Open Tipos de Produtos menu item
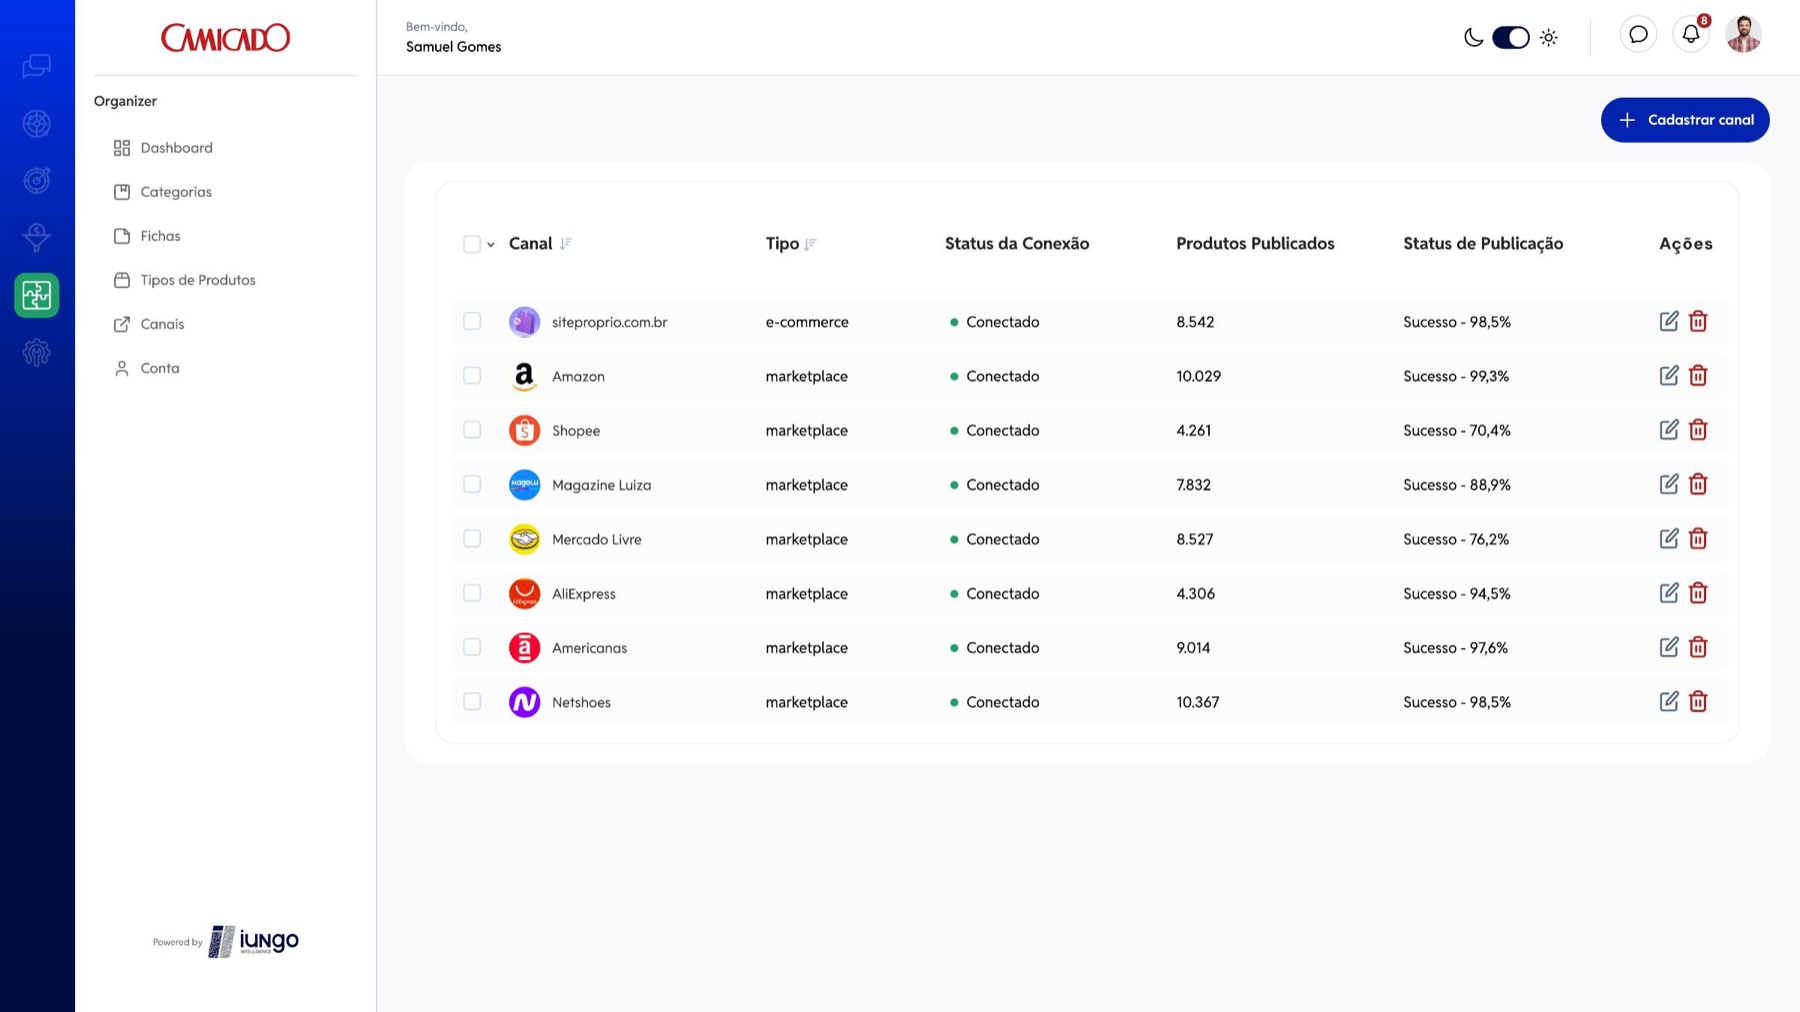This screenshot has width=1800, height=1012. coord(185,280)
